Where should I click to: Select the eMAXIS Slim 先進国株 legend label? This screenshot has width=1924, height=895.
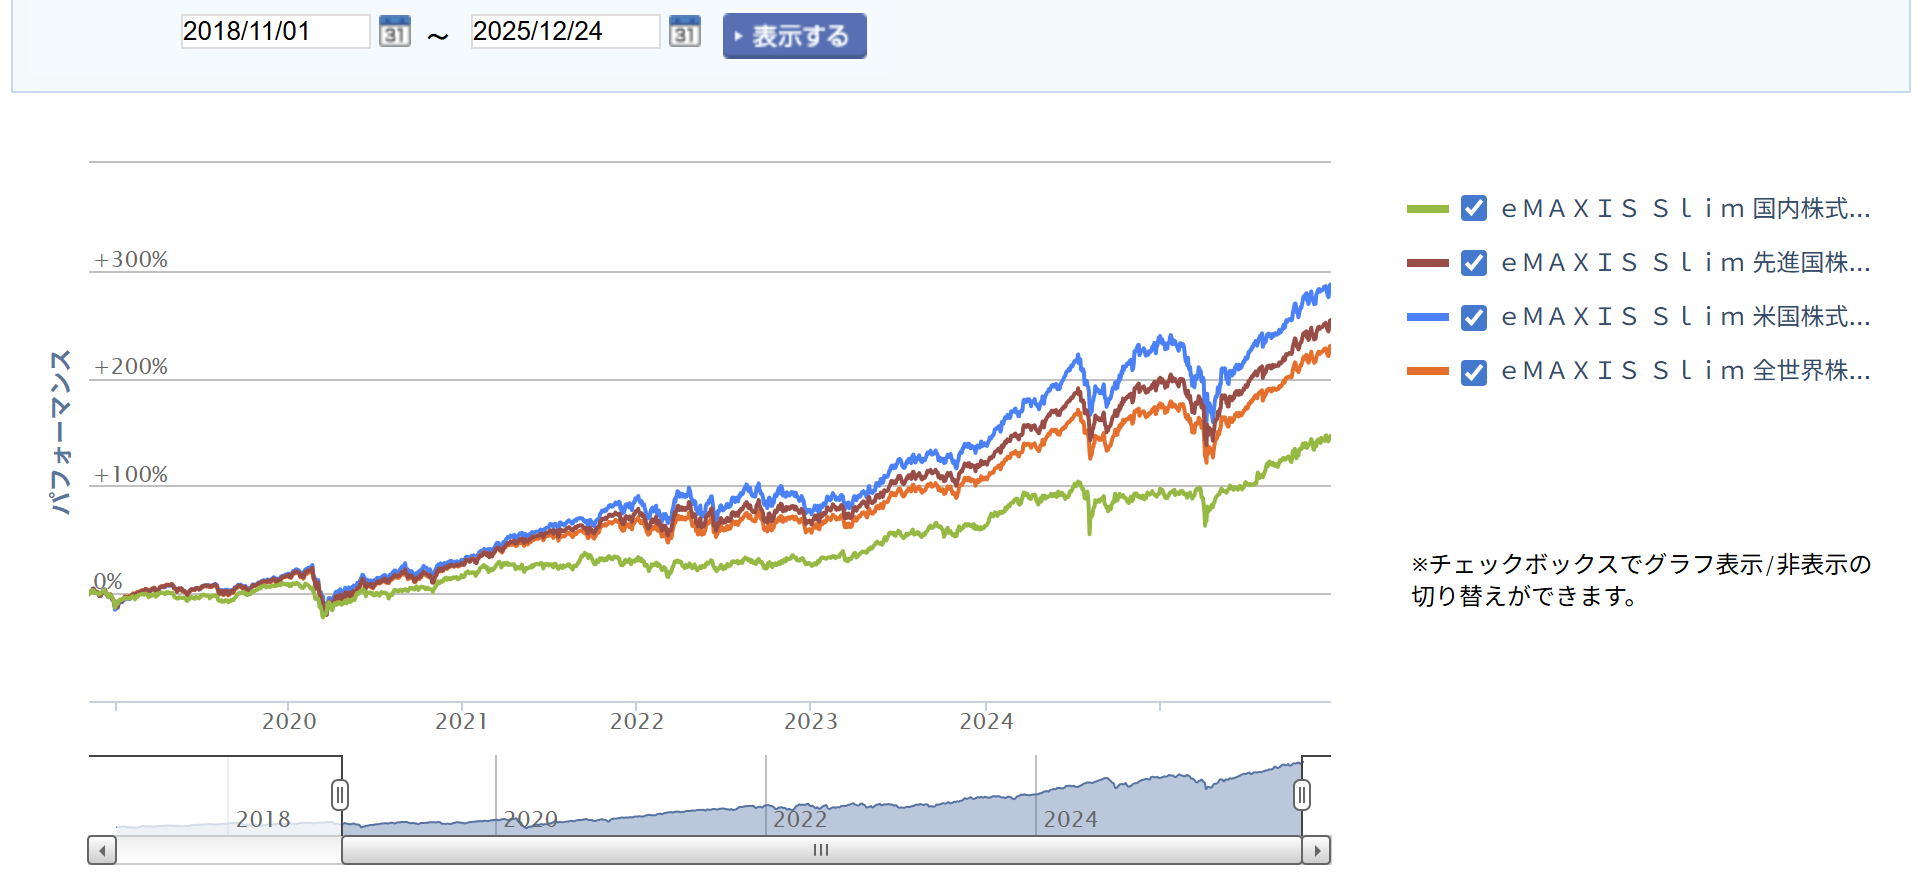pos(1685,263)
